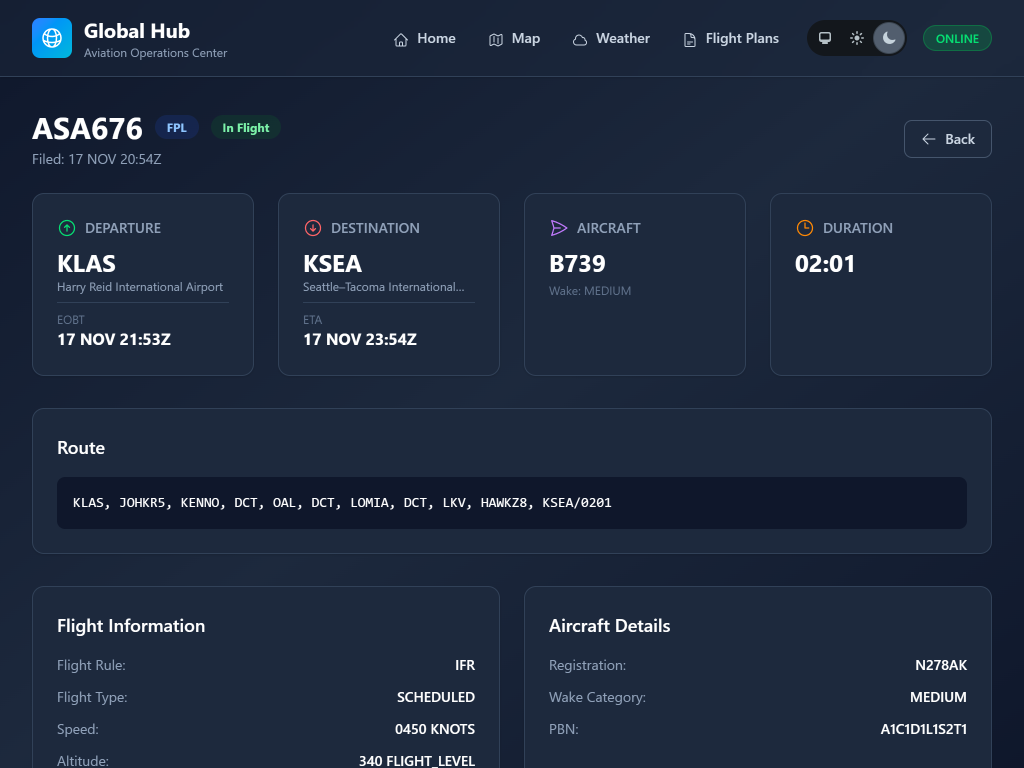The width and height of the screenshot is (1024, 768).
Task: Open the Map page
Action: point(514,38)
